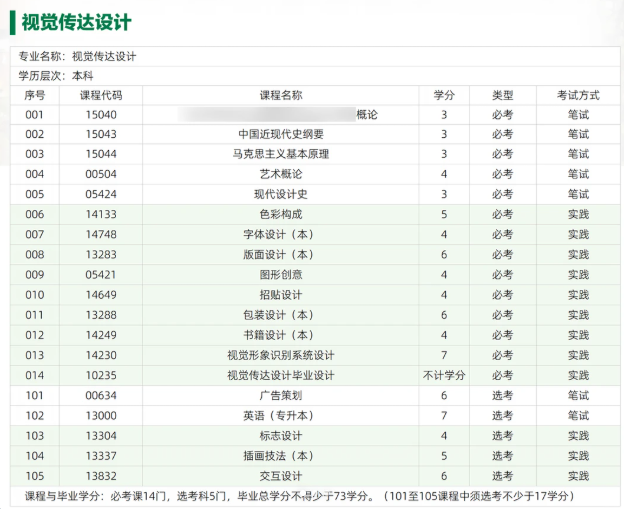Select course code 14230

[x=101, y=355]
